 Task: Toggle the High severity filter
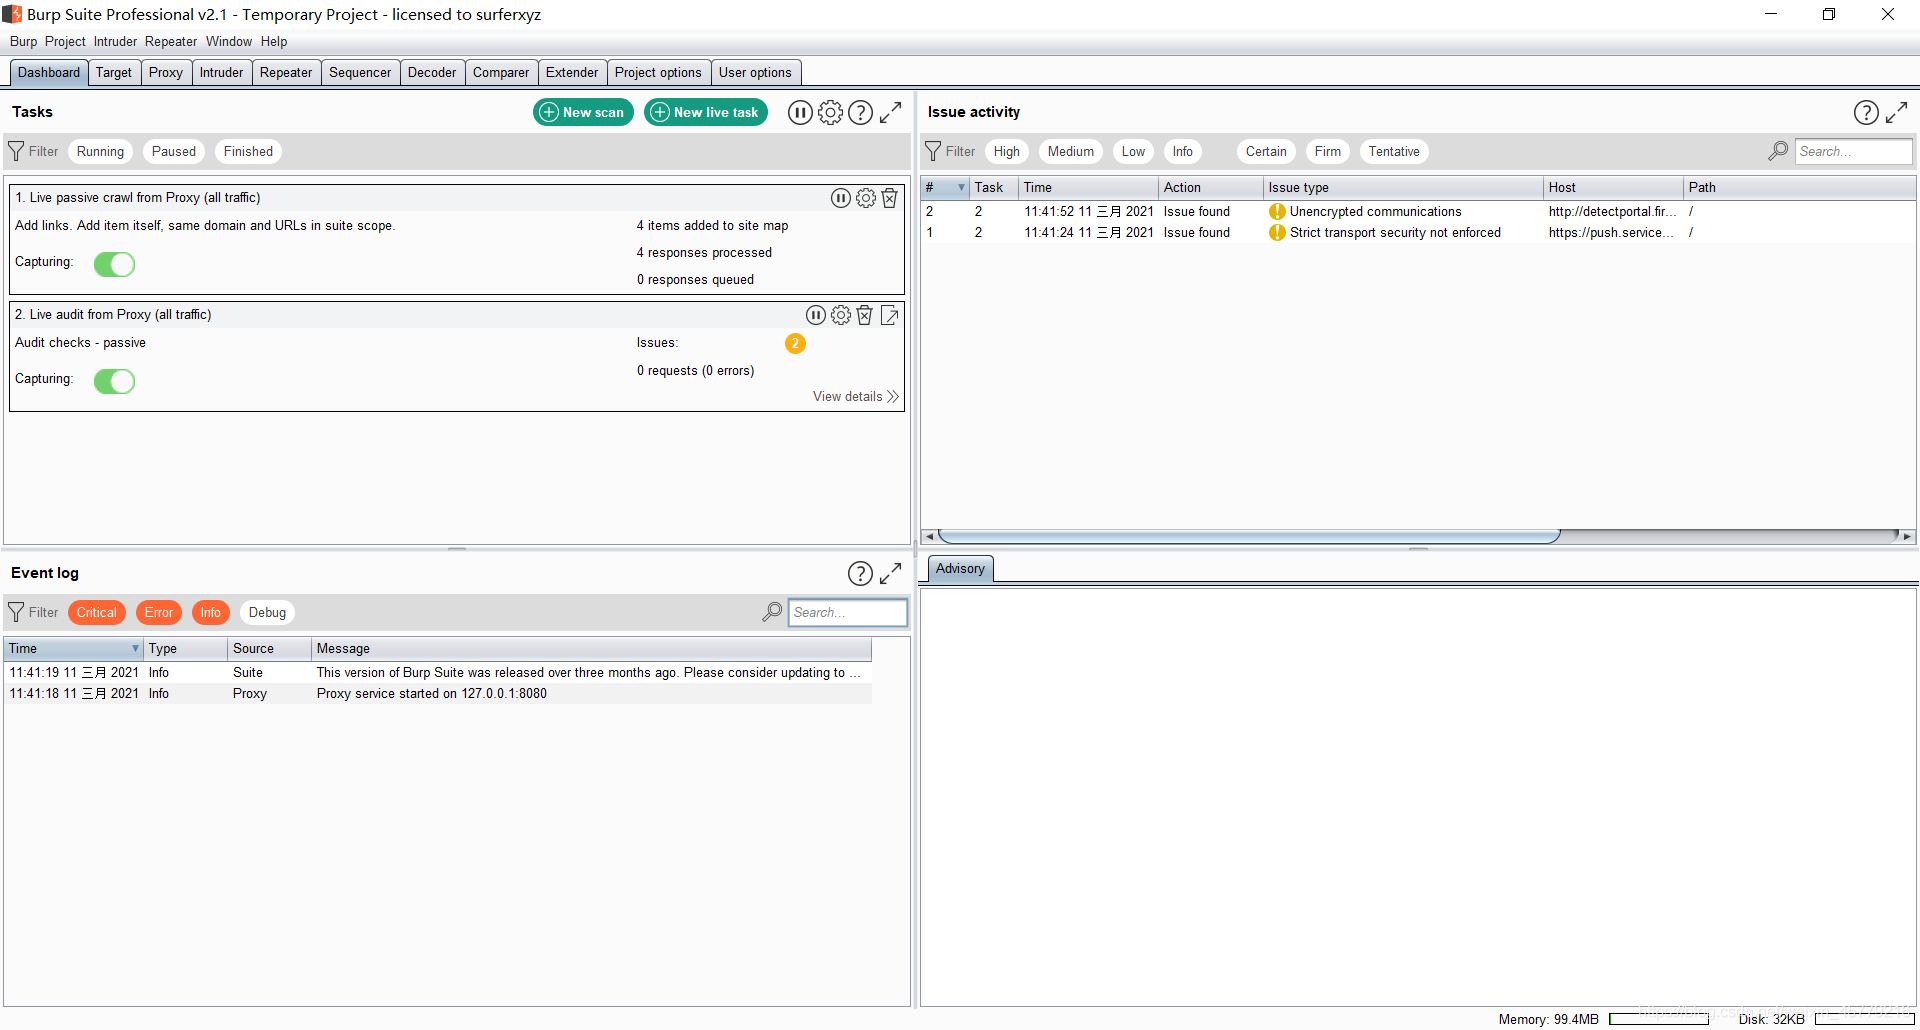click(1007, 151)
